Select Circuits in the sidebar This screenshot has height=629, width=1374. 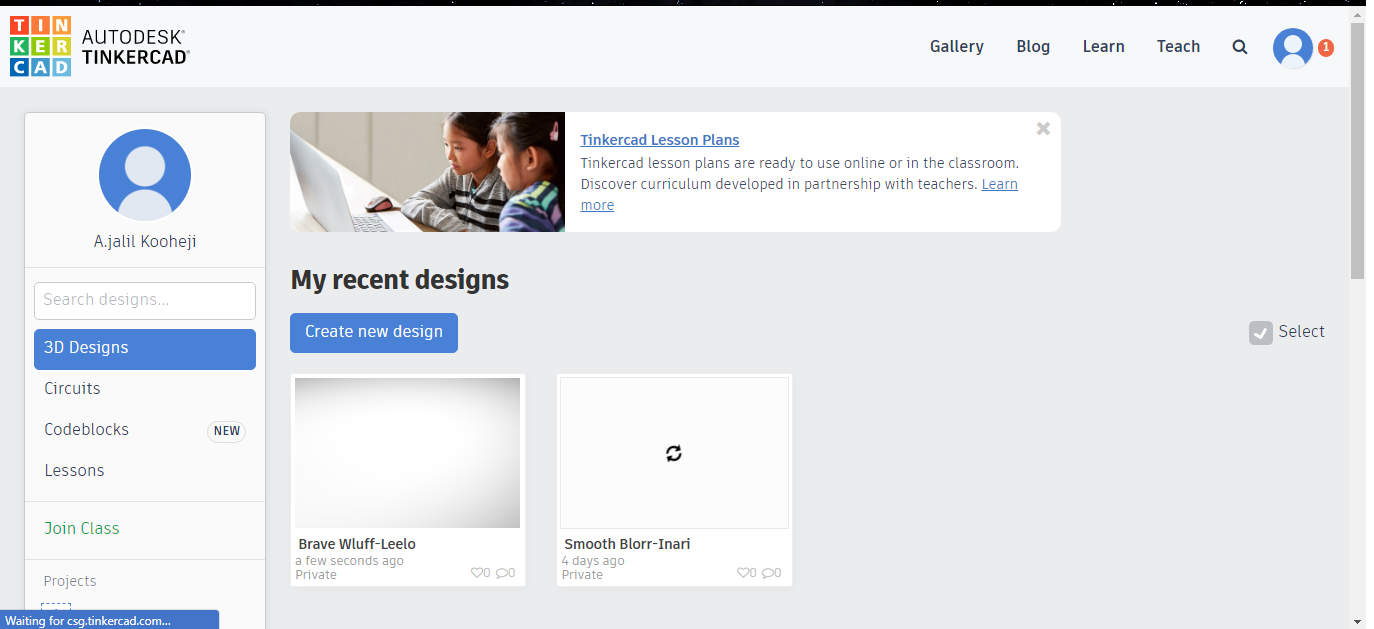pyautogui.click(x=72, y=389)
